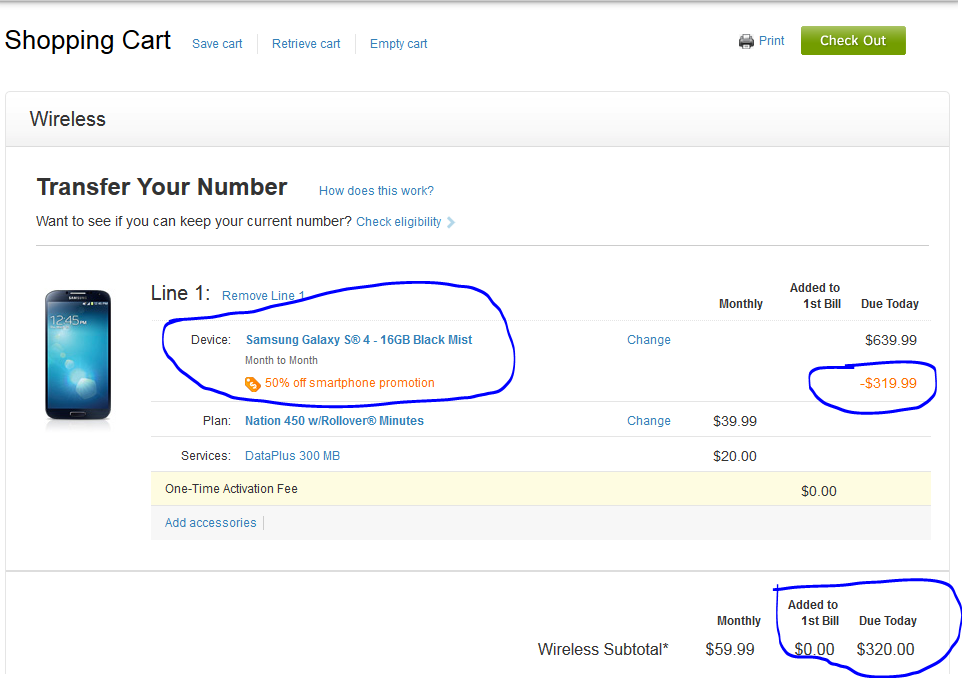Click the Wireless Subtotal* label
The height and width of the screenshot is (678, 962).
coord(603,649)
